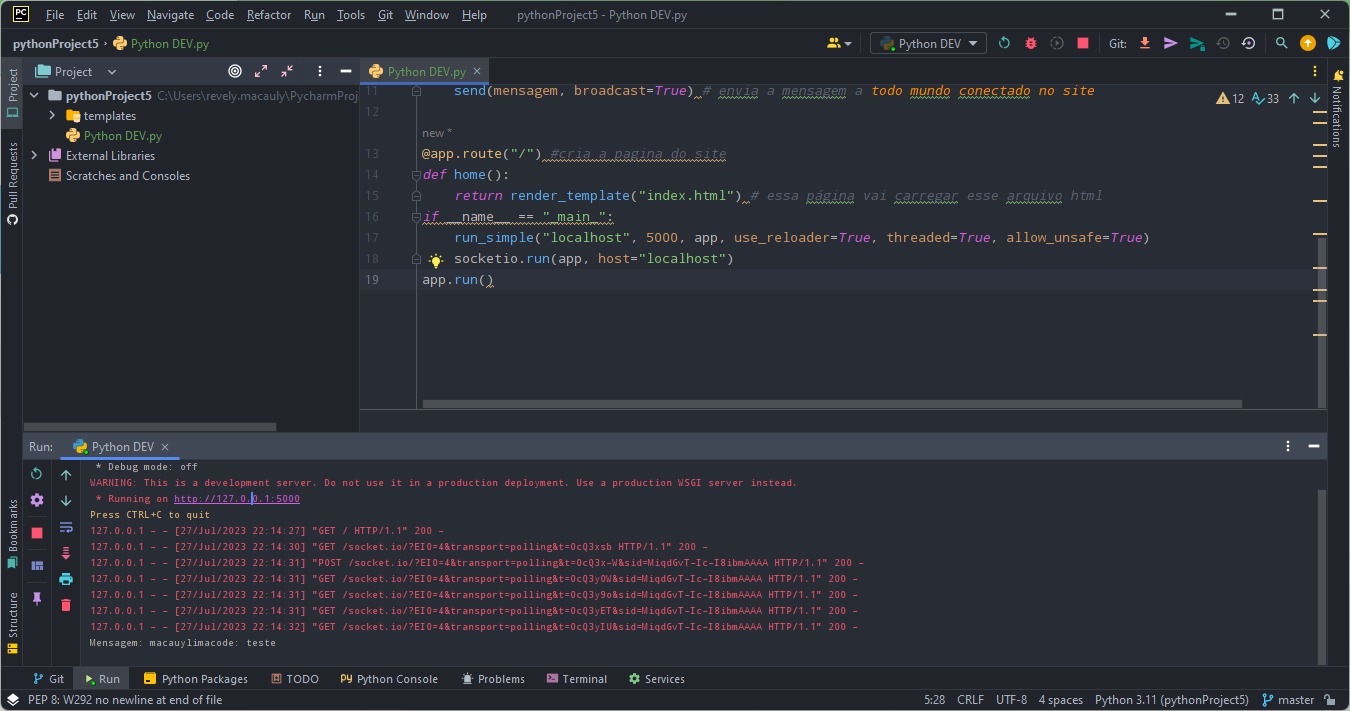
Task: Clear the Run console output
Action: pos(65,604)
